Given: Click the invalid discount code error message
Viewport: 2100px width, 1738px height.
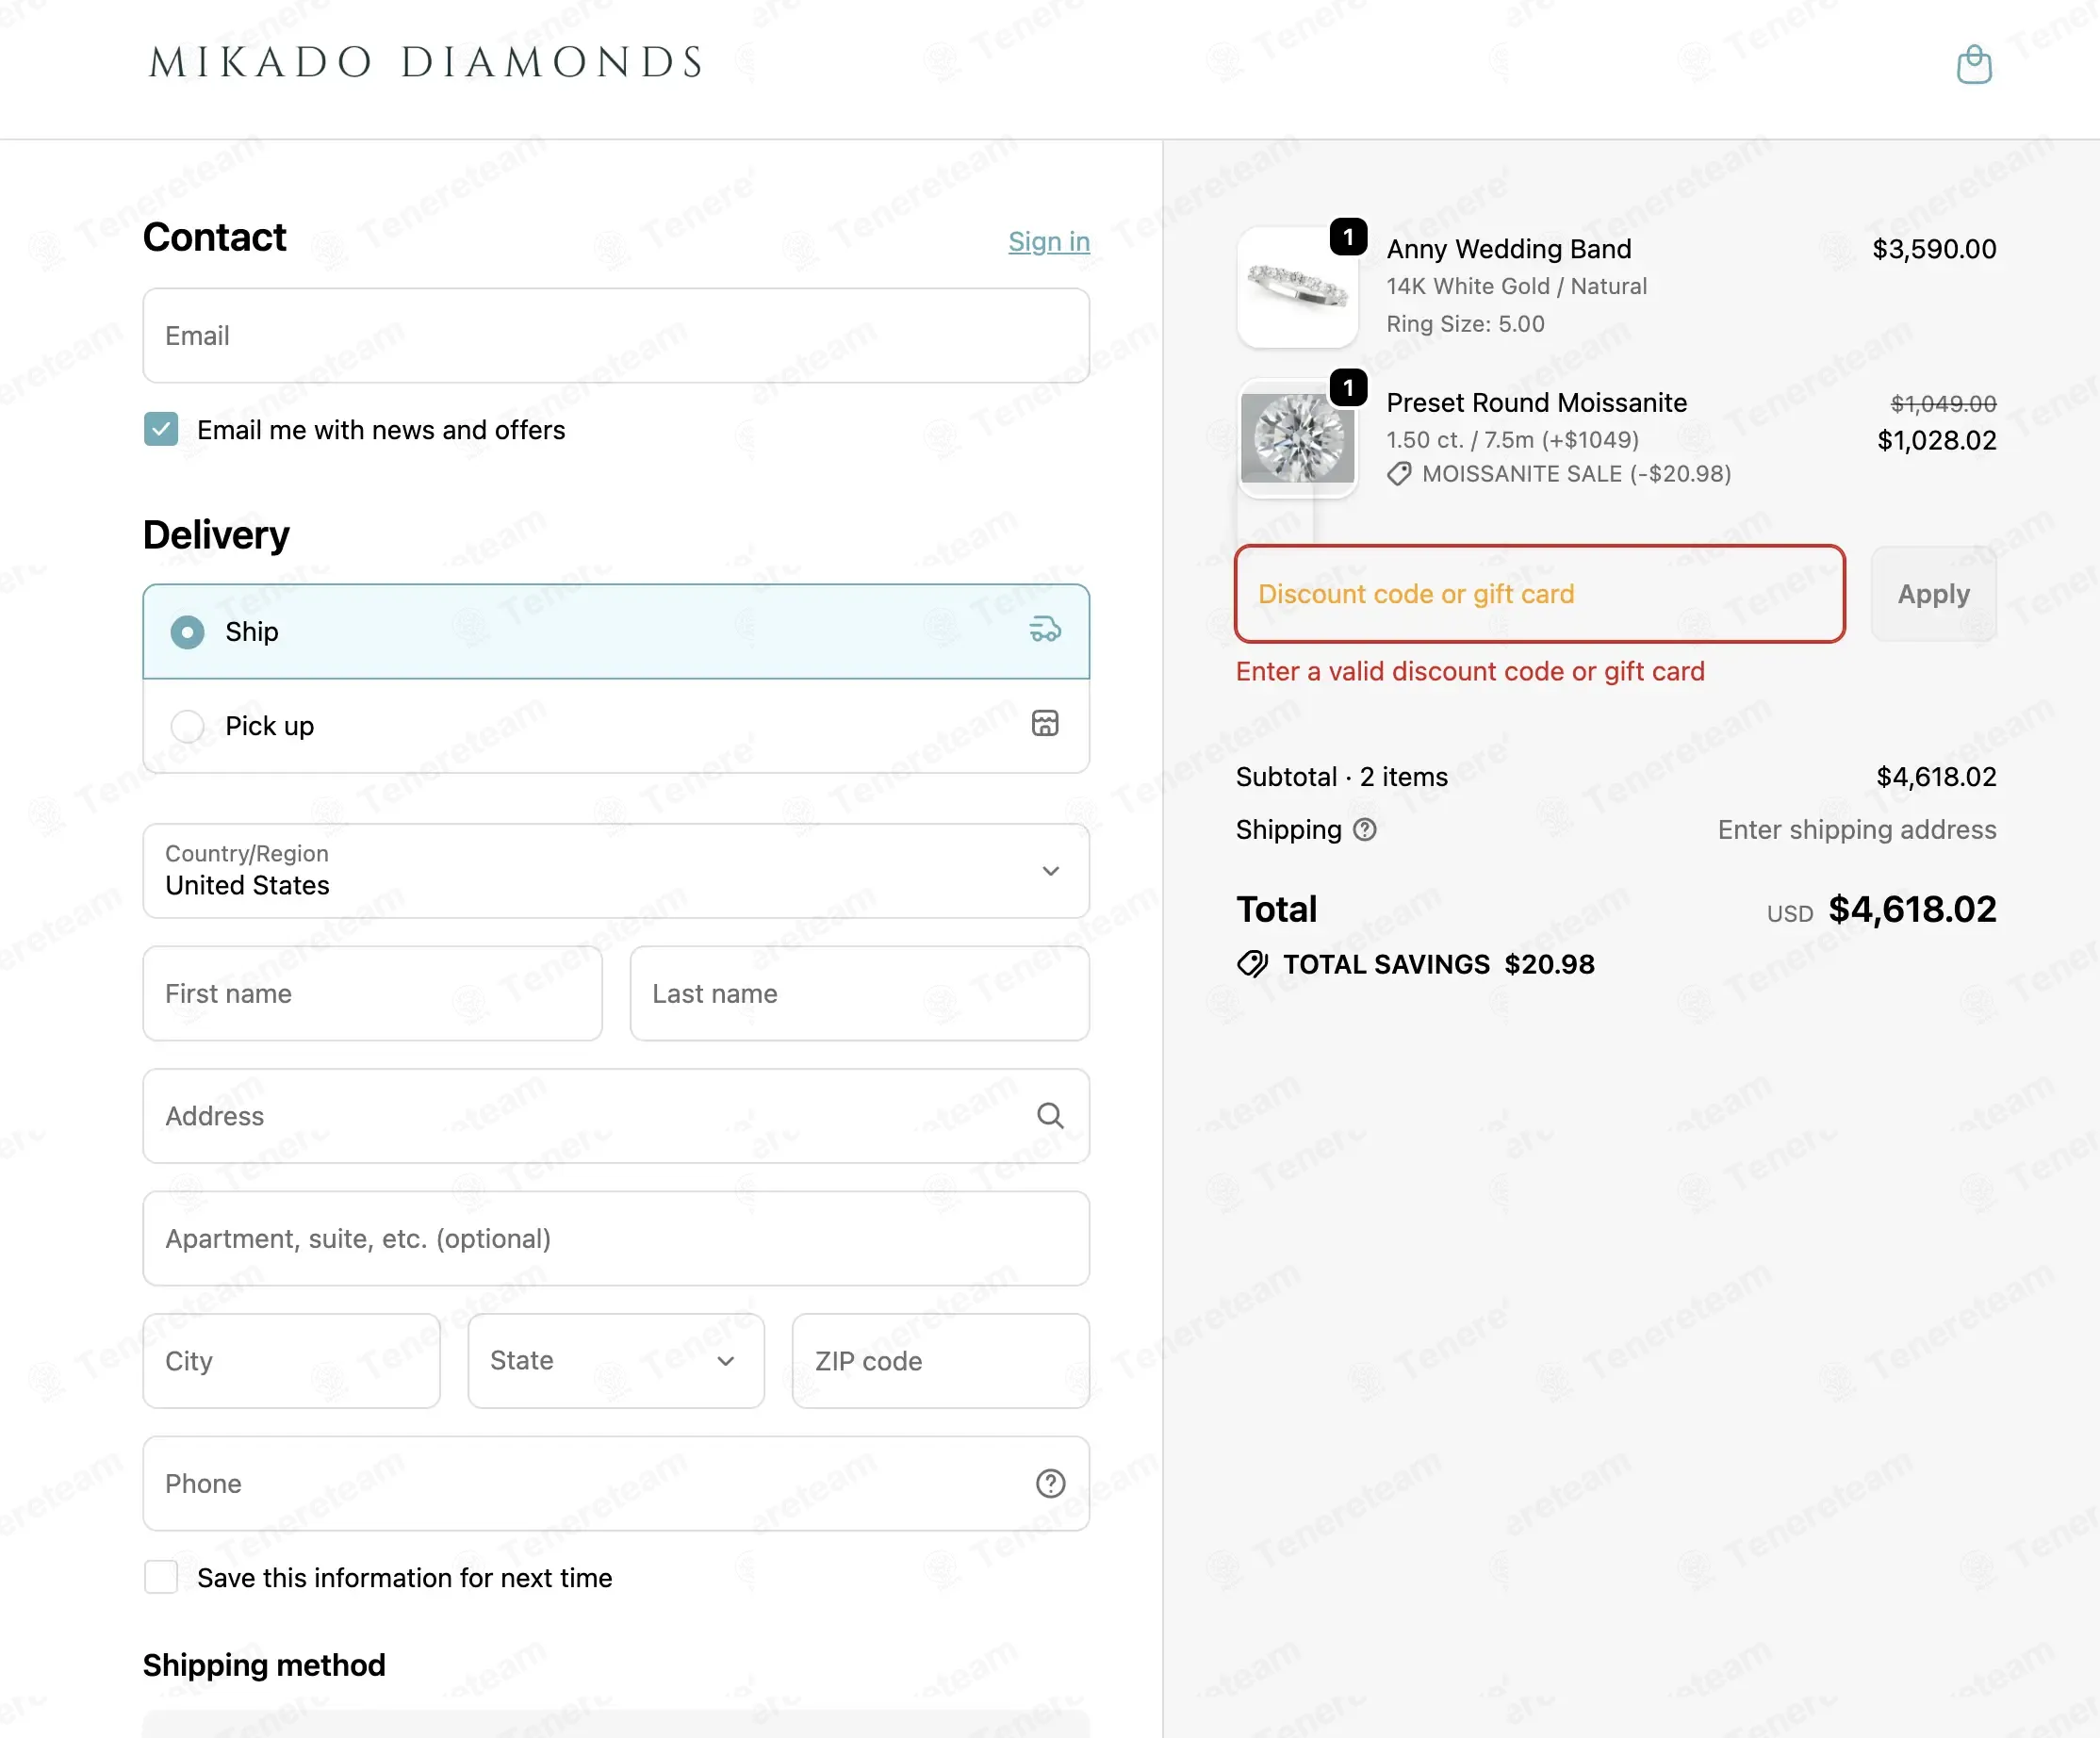Looking at the screenshot, I should [1470, 672].
